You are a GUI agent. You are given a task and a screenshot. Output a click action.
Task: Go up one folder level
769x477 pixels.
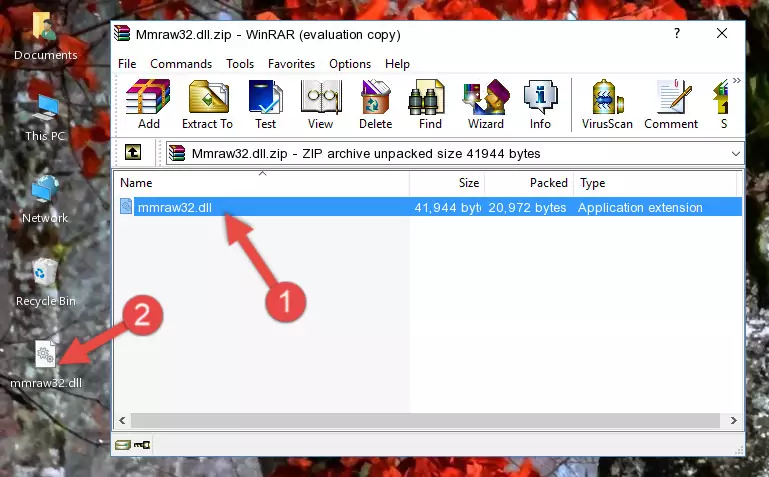(133, 152)
